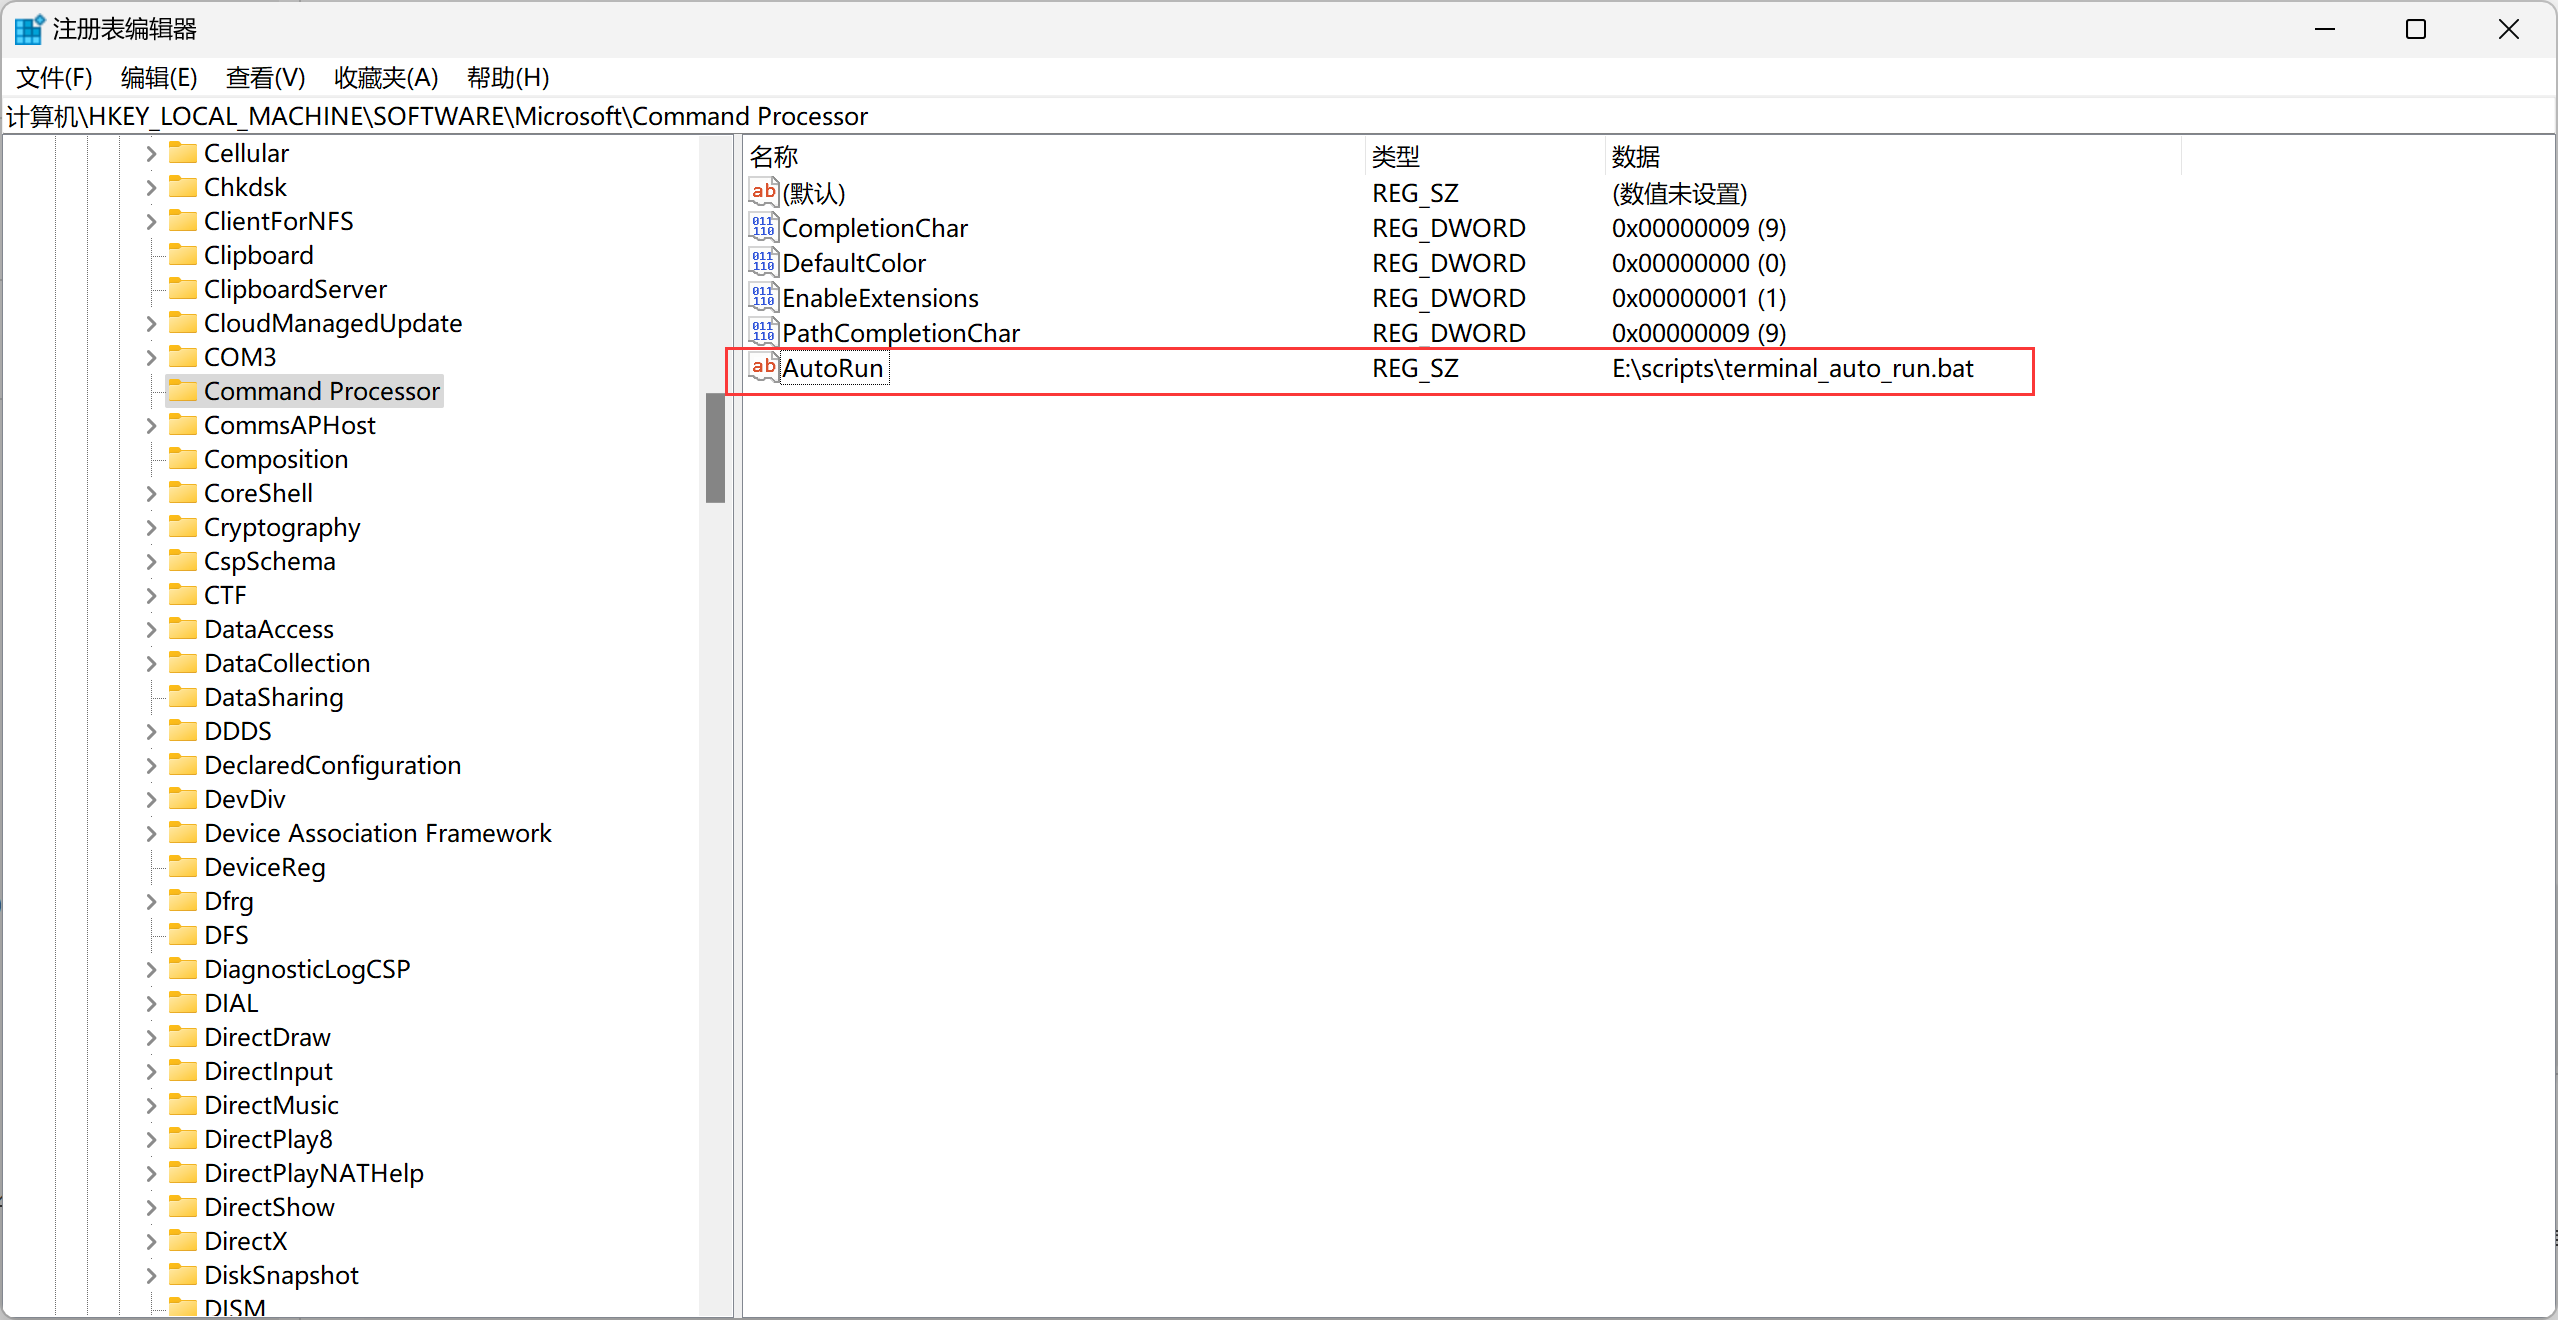This screenshot has height=1320, width=2558.
Task: Click the tree pane vertical scrollbar thumb
Action: (715, 447)
